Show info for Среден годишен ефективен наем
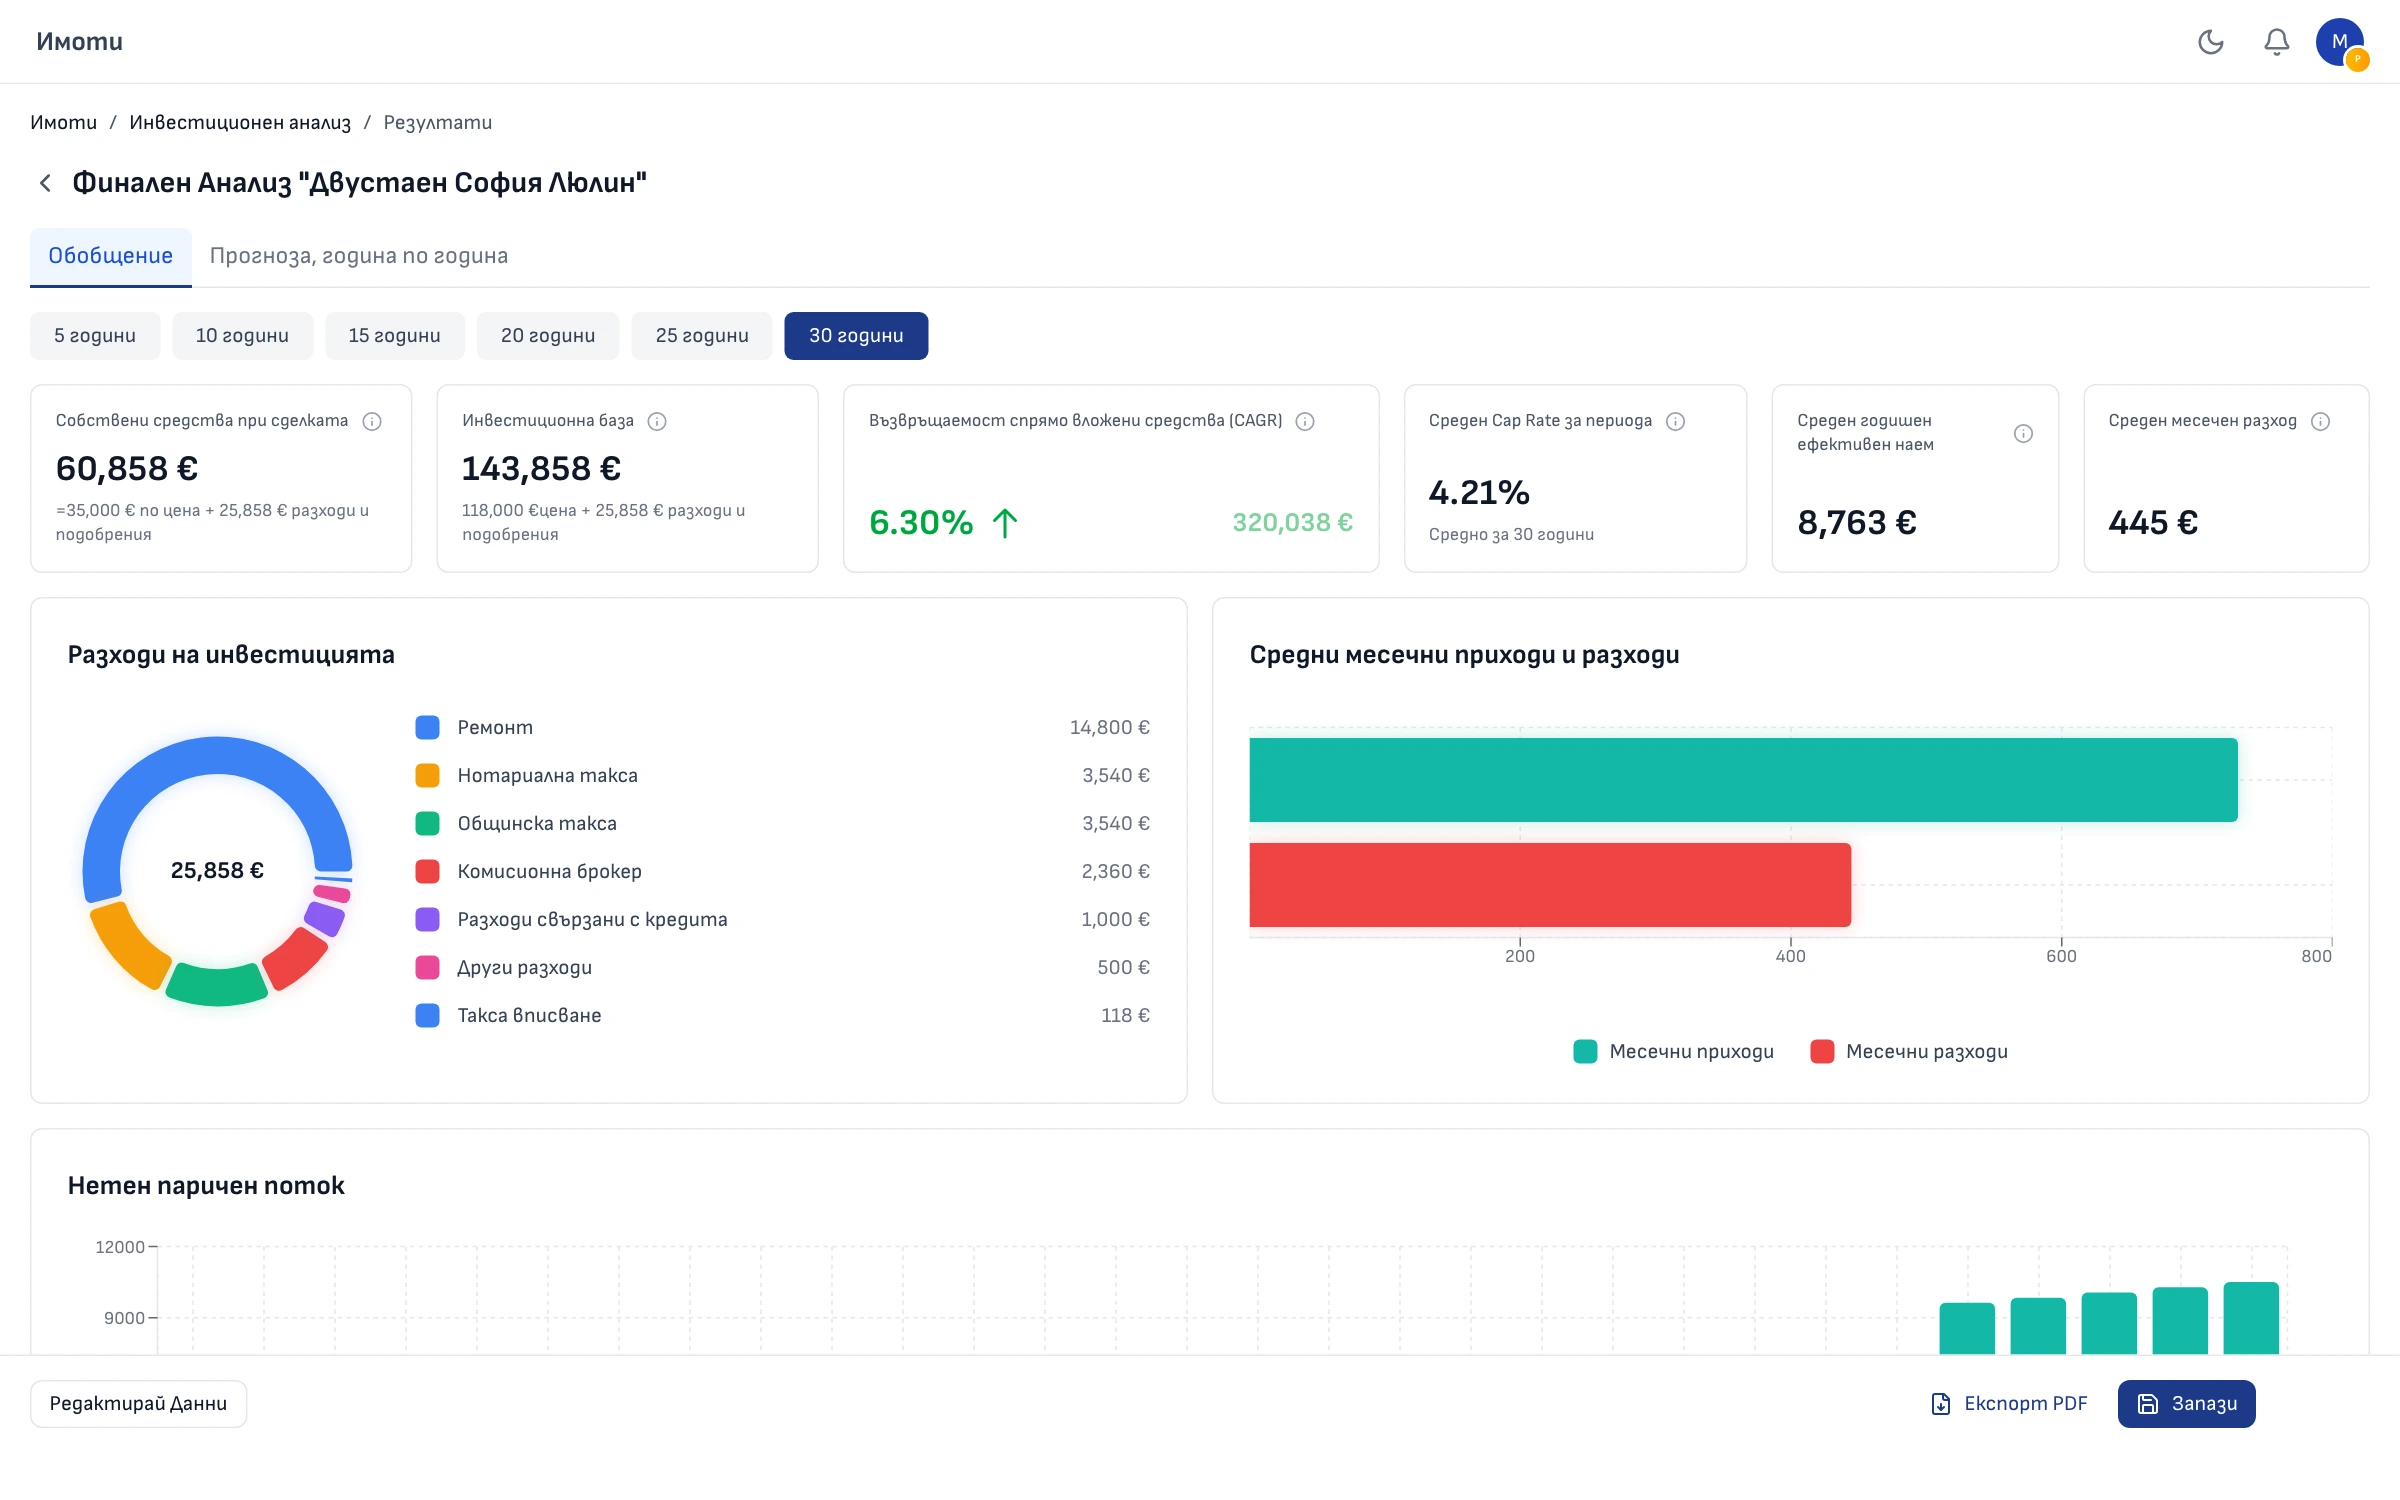This screenshot has width=2400, height=1500. pos(2023,433)
